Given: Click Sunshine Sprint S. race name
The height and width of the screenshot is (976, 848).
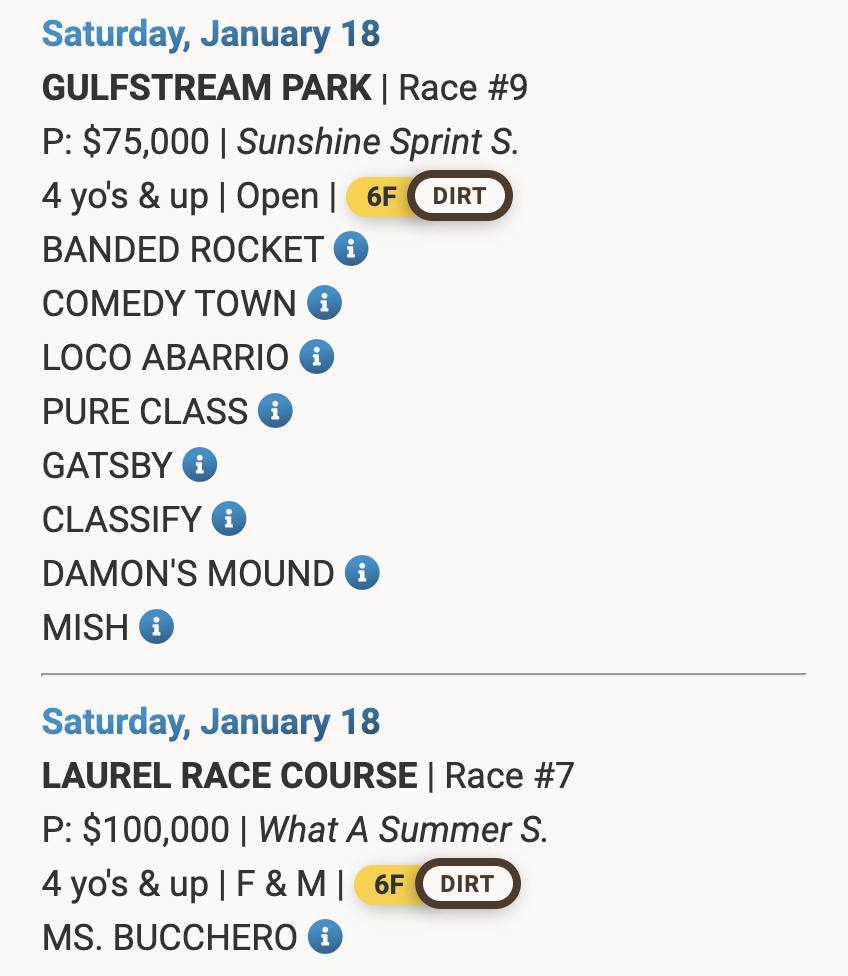Looking at the screenshot, I should 378,142.
